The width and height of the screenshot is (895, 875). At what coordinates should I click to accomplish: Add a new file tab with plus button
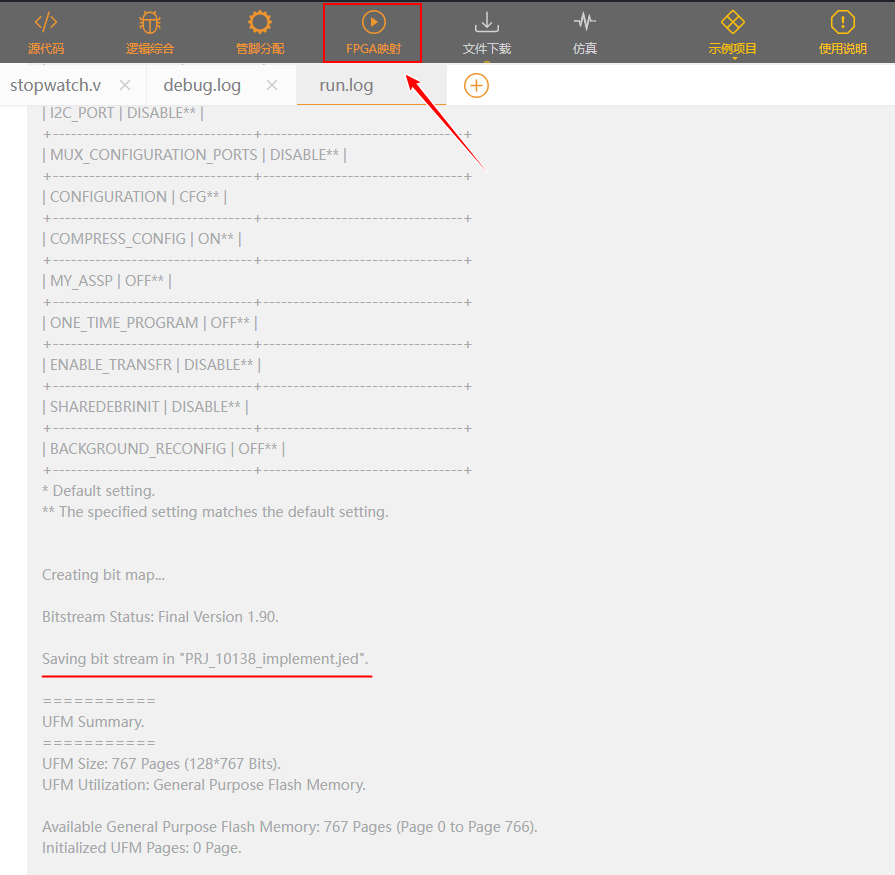tap(476, 86)
